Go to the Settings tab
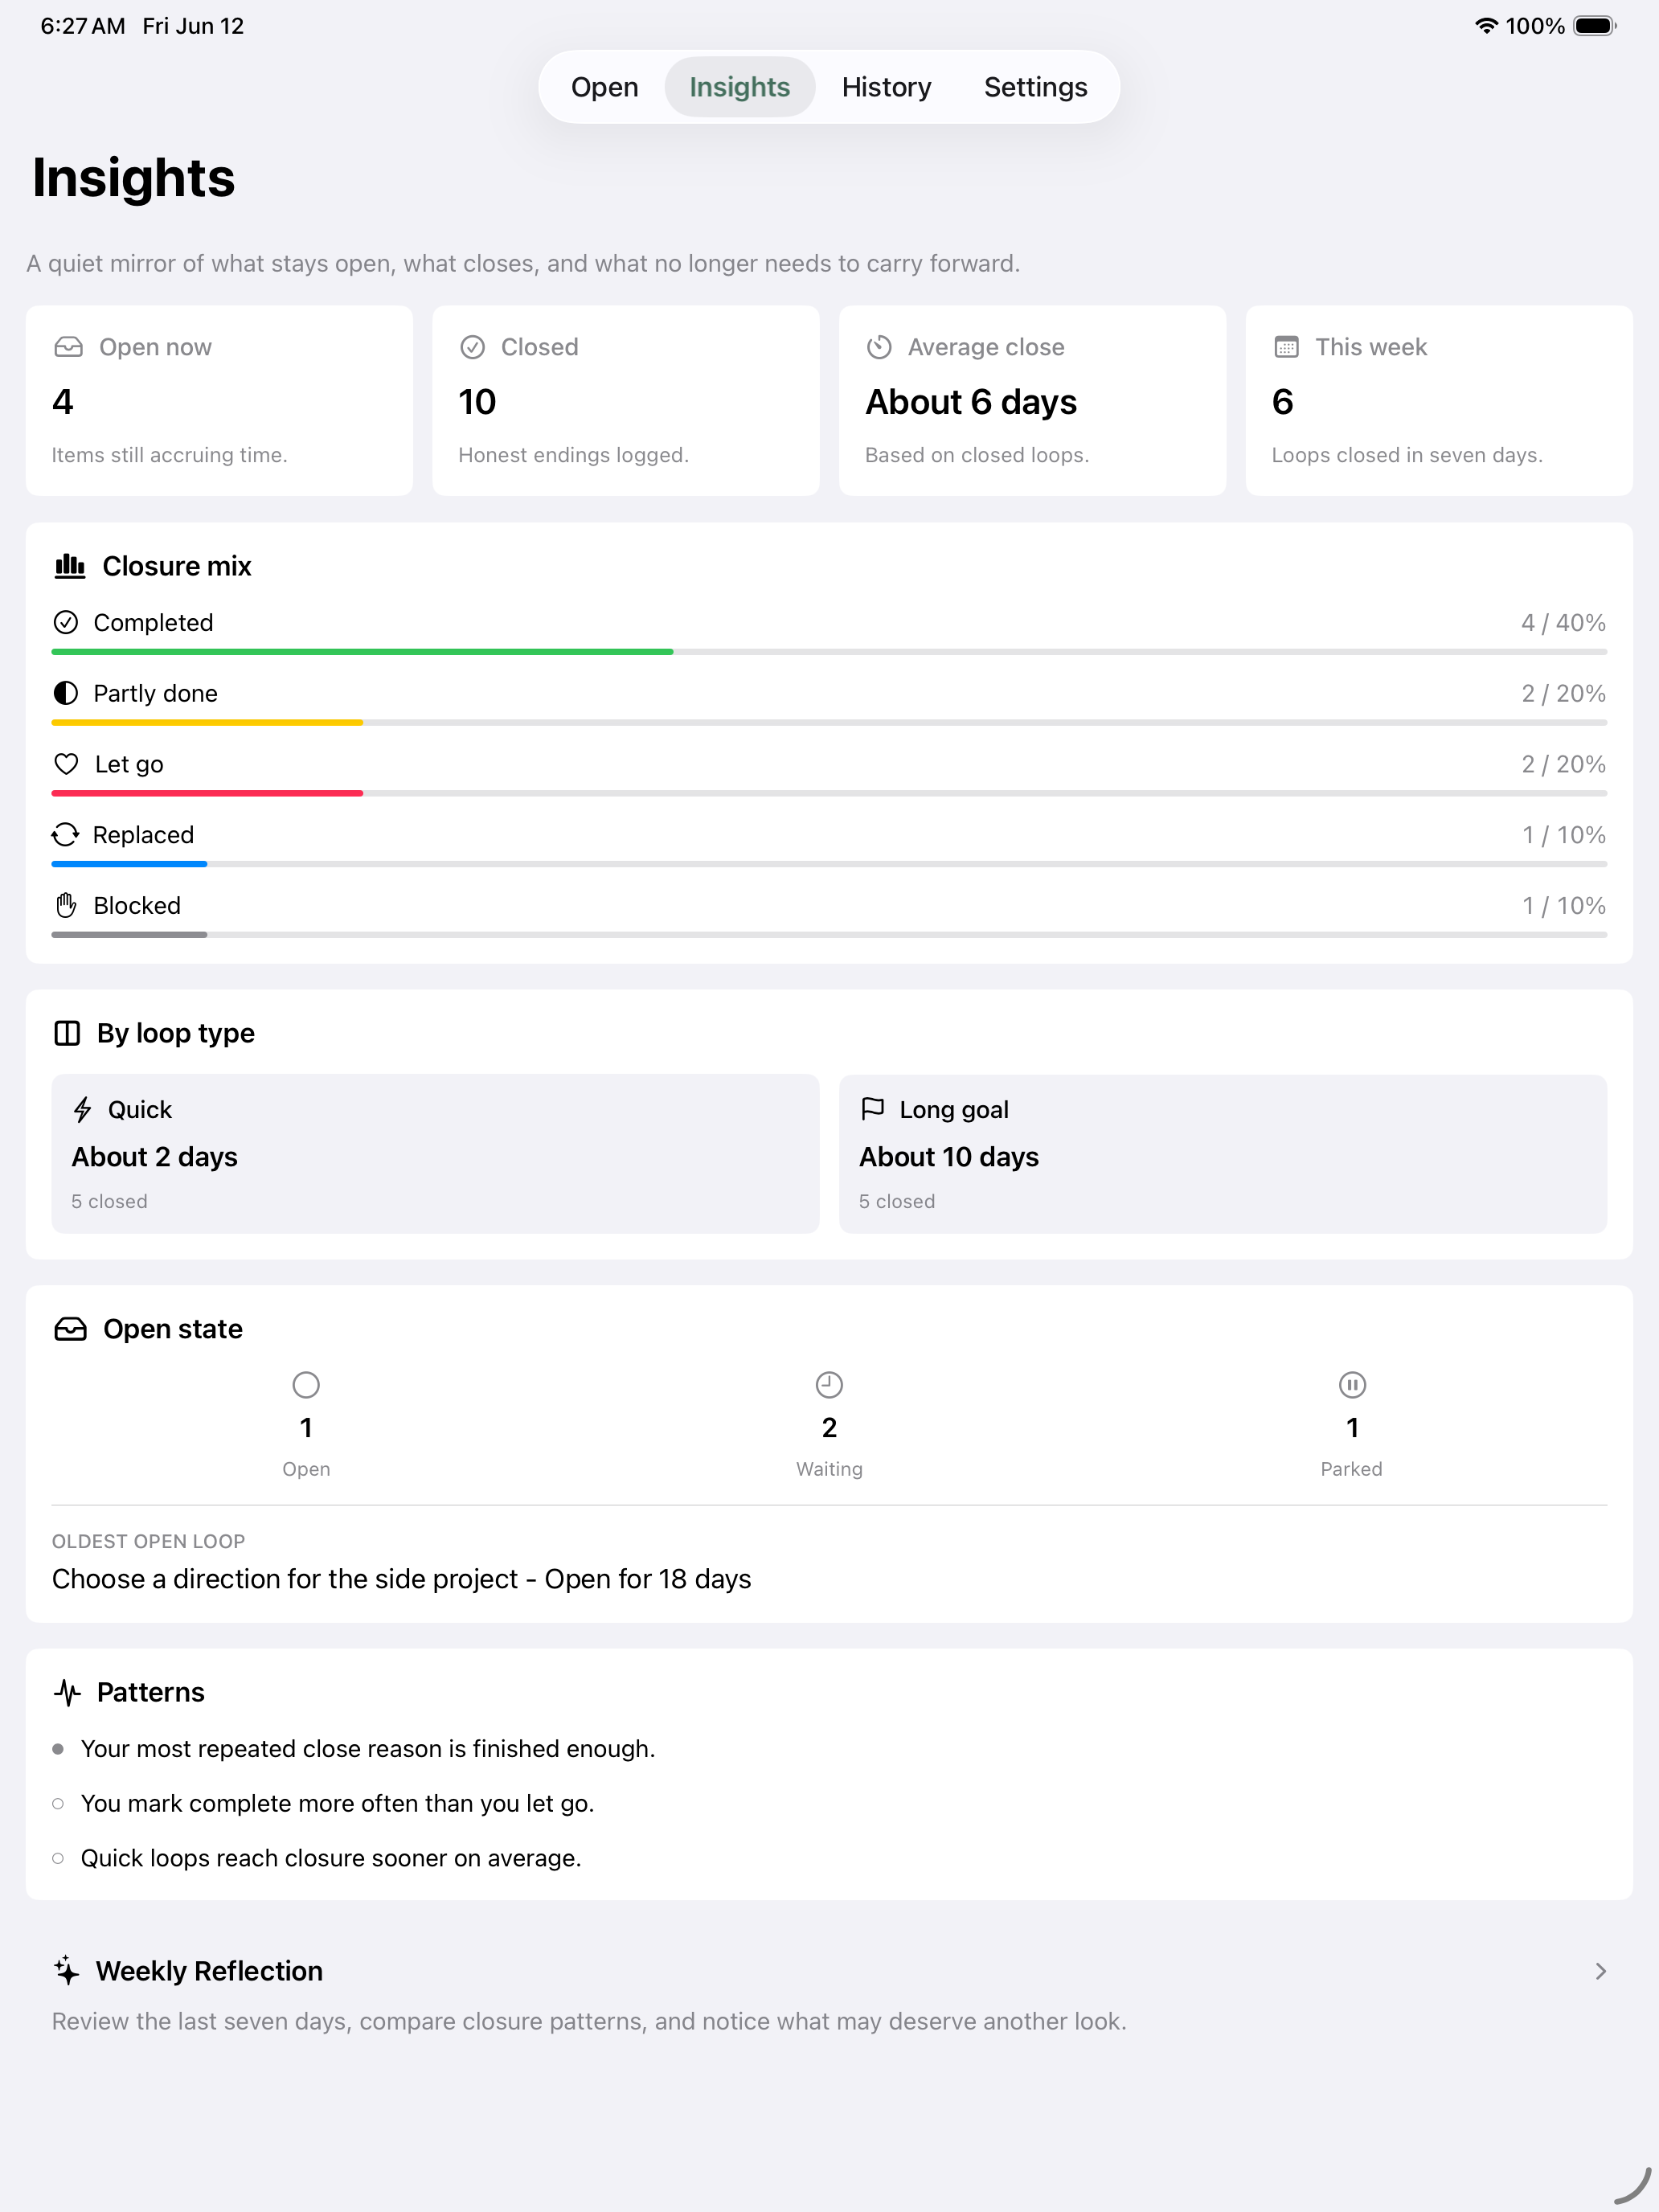1659x2212 pixels. 1035,87
